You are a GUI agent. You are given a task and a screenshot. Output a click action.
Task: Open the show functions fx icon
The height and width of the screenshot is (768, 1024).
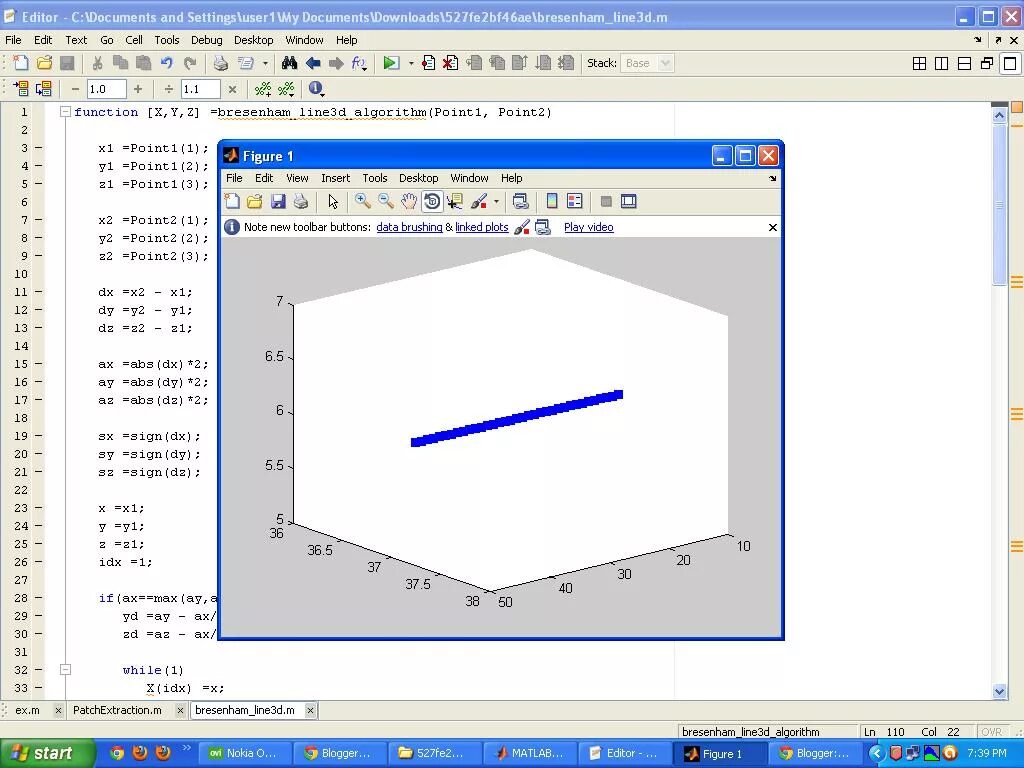(x=359, y=63)
